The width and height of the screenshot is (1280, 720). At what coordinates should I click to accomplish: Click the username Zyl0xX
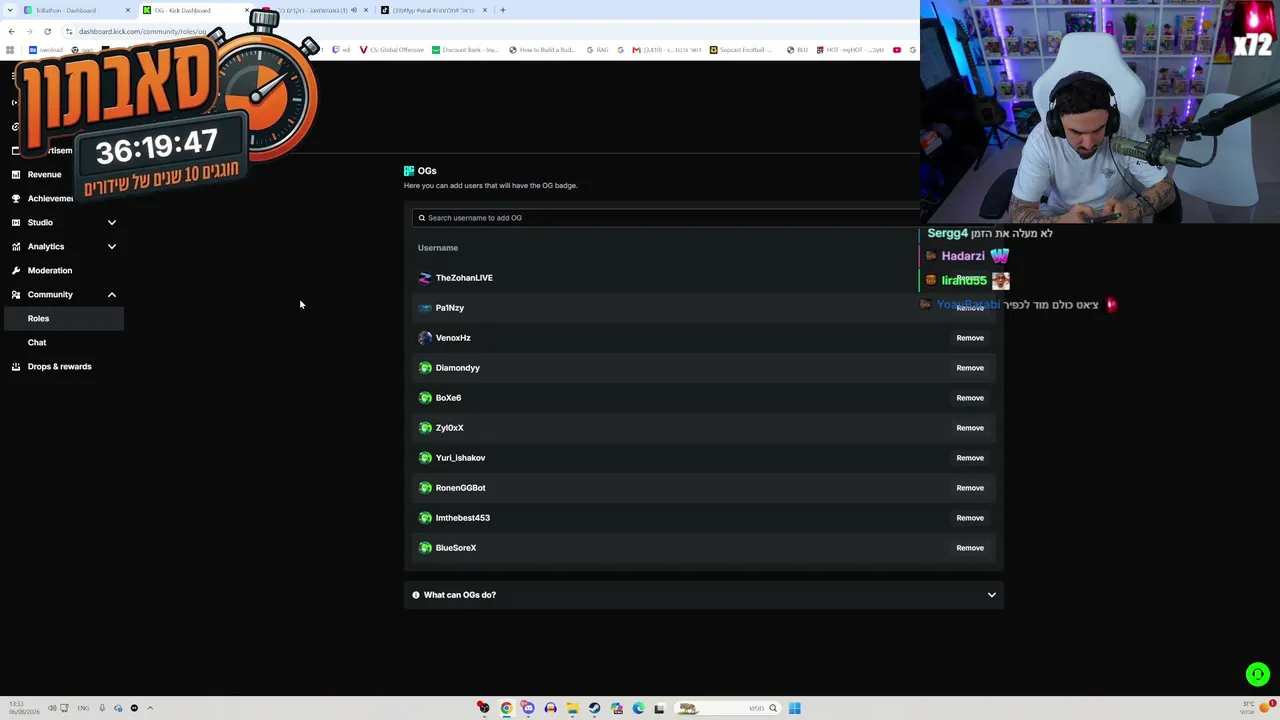click(x=449, y=428)
